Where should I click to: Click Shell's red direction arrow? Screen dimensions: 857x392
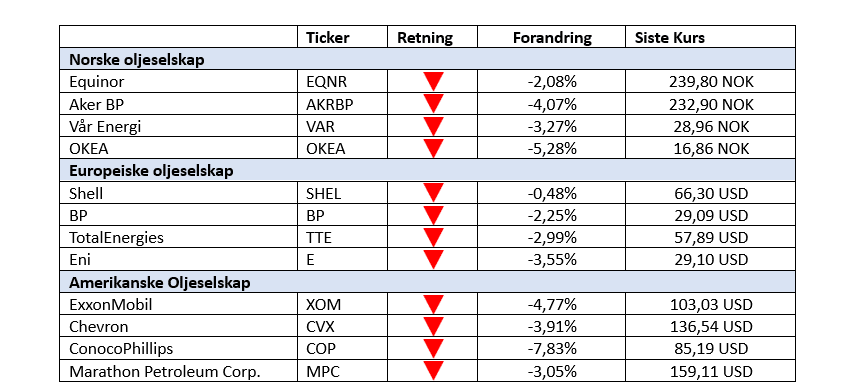(x=433, y=193)
